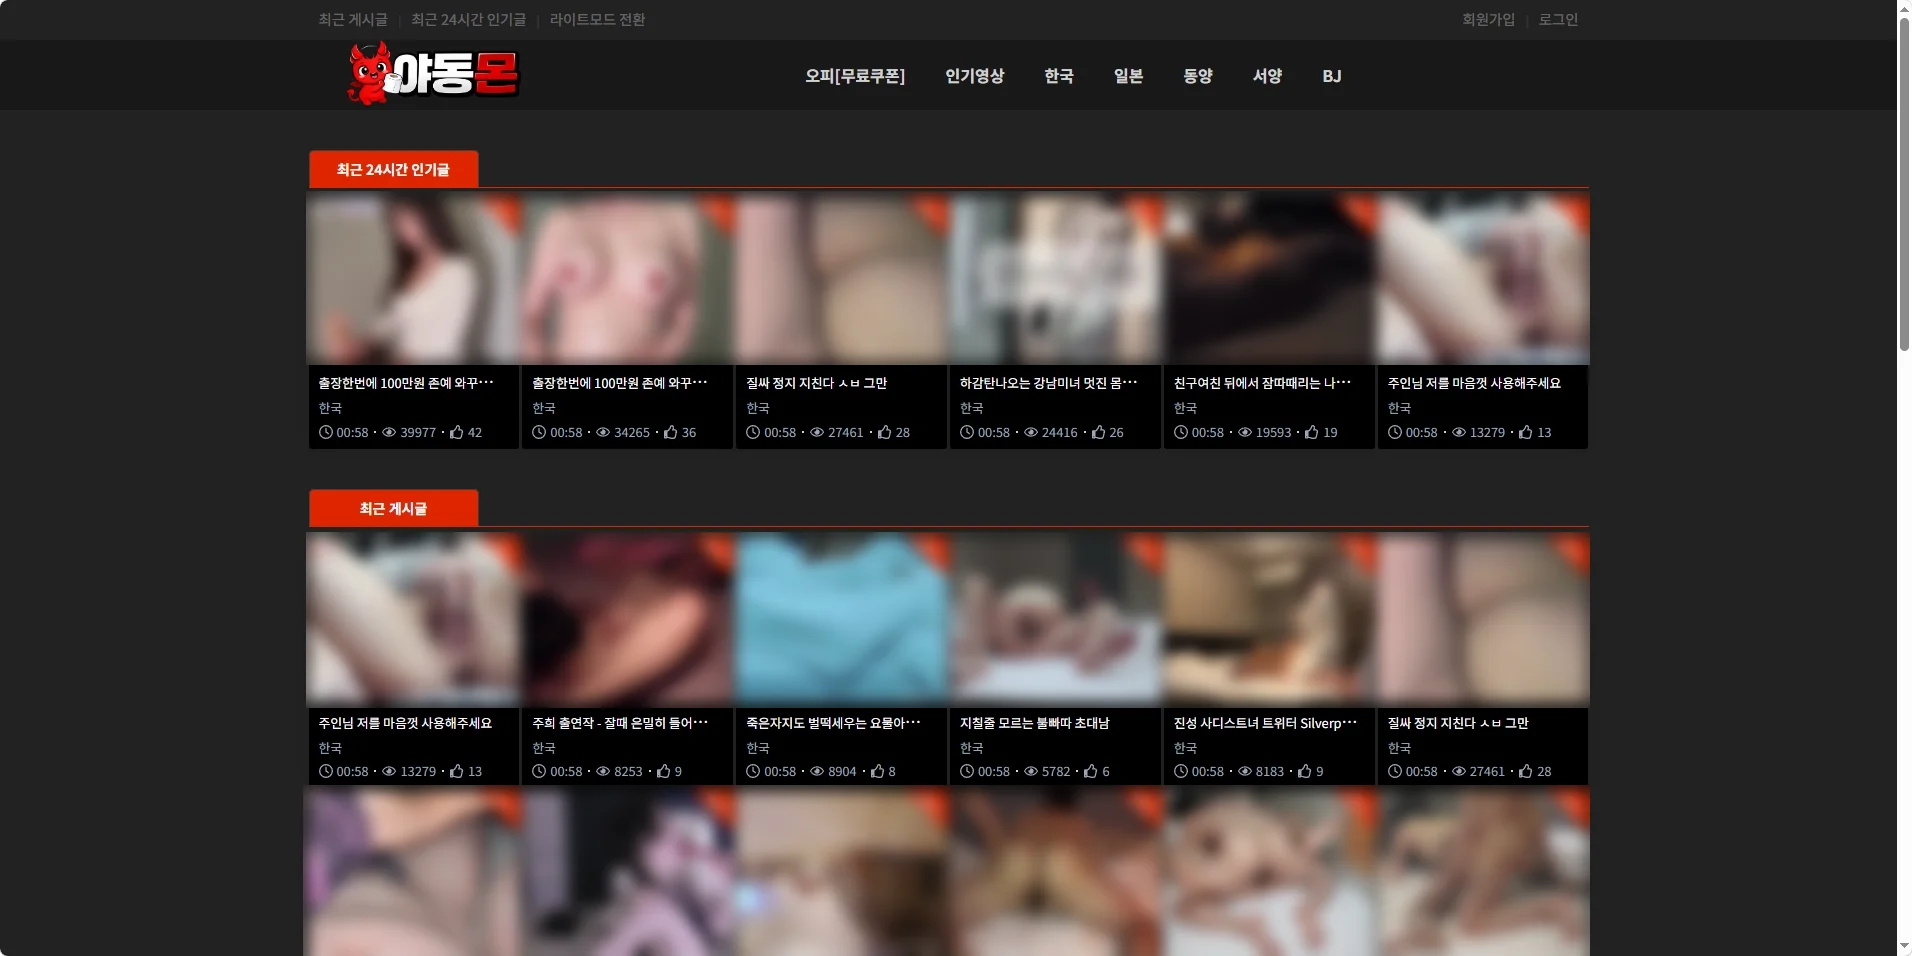
Task: Click thumbs-up icon beside count 42
Action: pos(457,433)
